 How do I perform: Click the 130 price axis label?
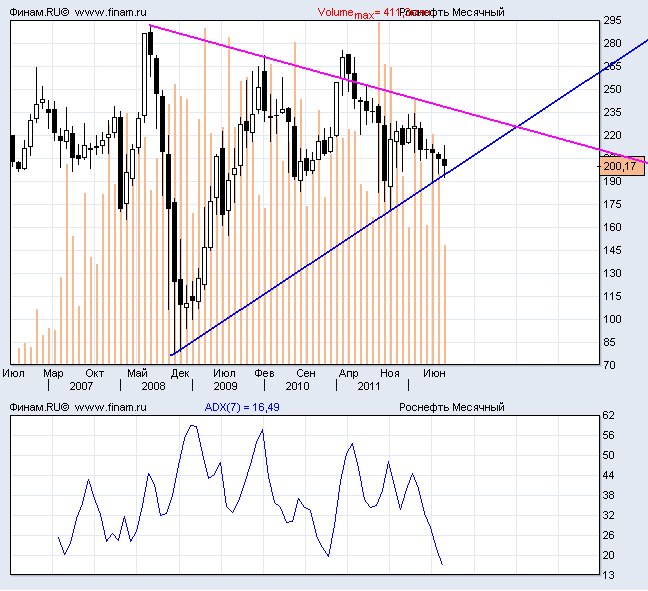point(612,274)
